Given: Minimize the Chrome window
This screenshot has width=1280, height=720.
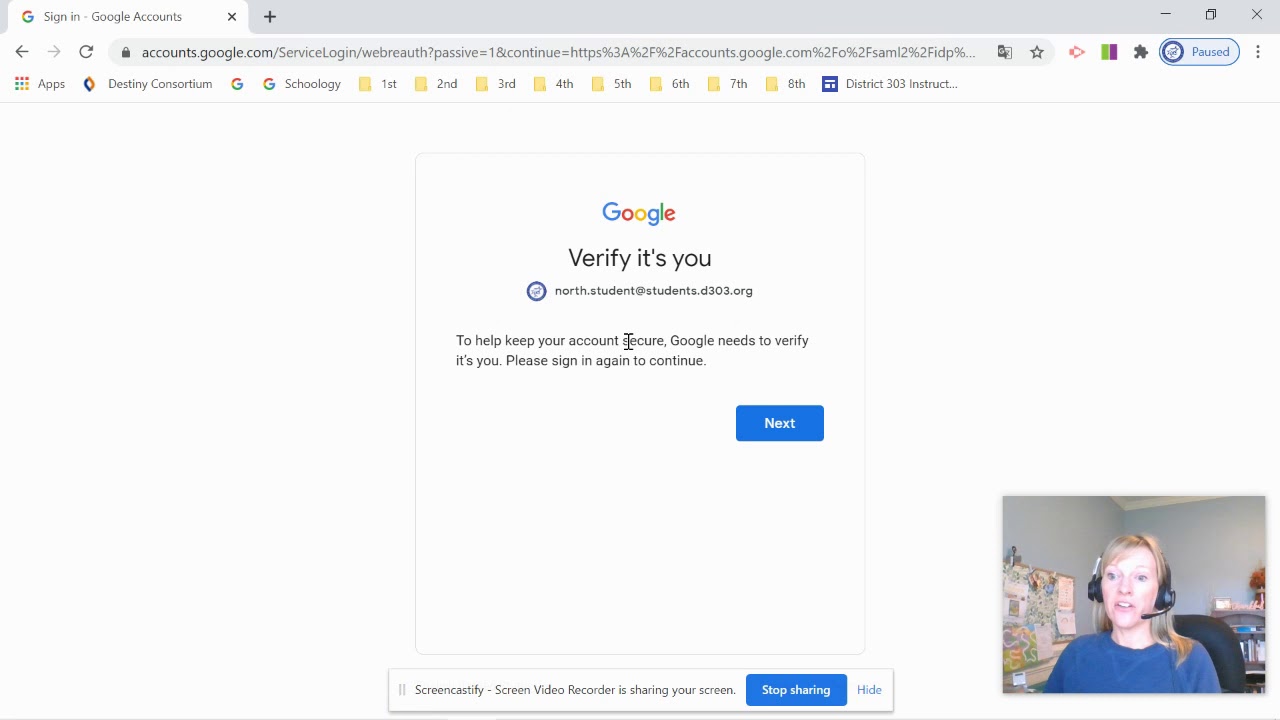Looking at the screenshot, I should (1165, 14).
